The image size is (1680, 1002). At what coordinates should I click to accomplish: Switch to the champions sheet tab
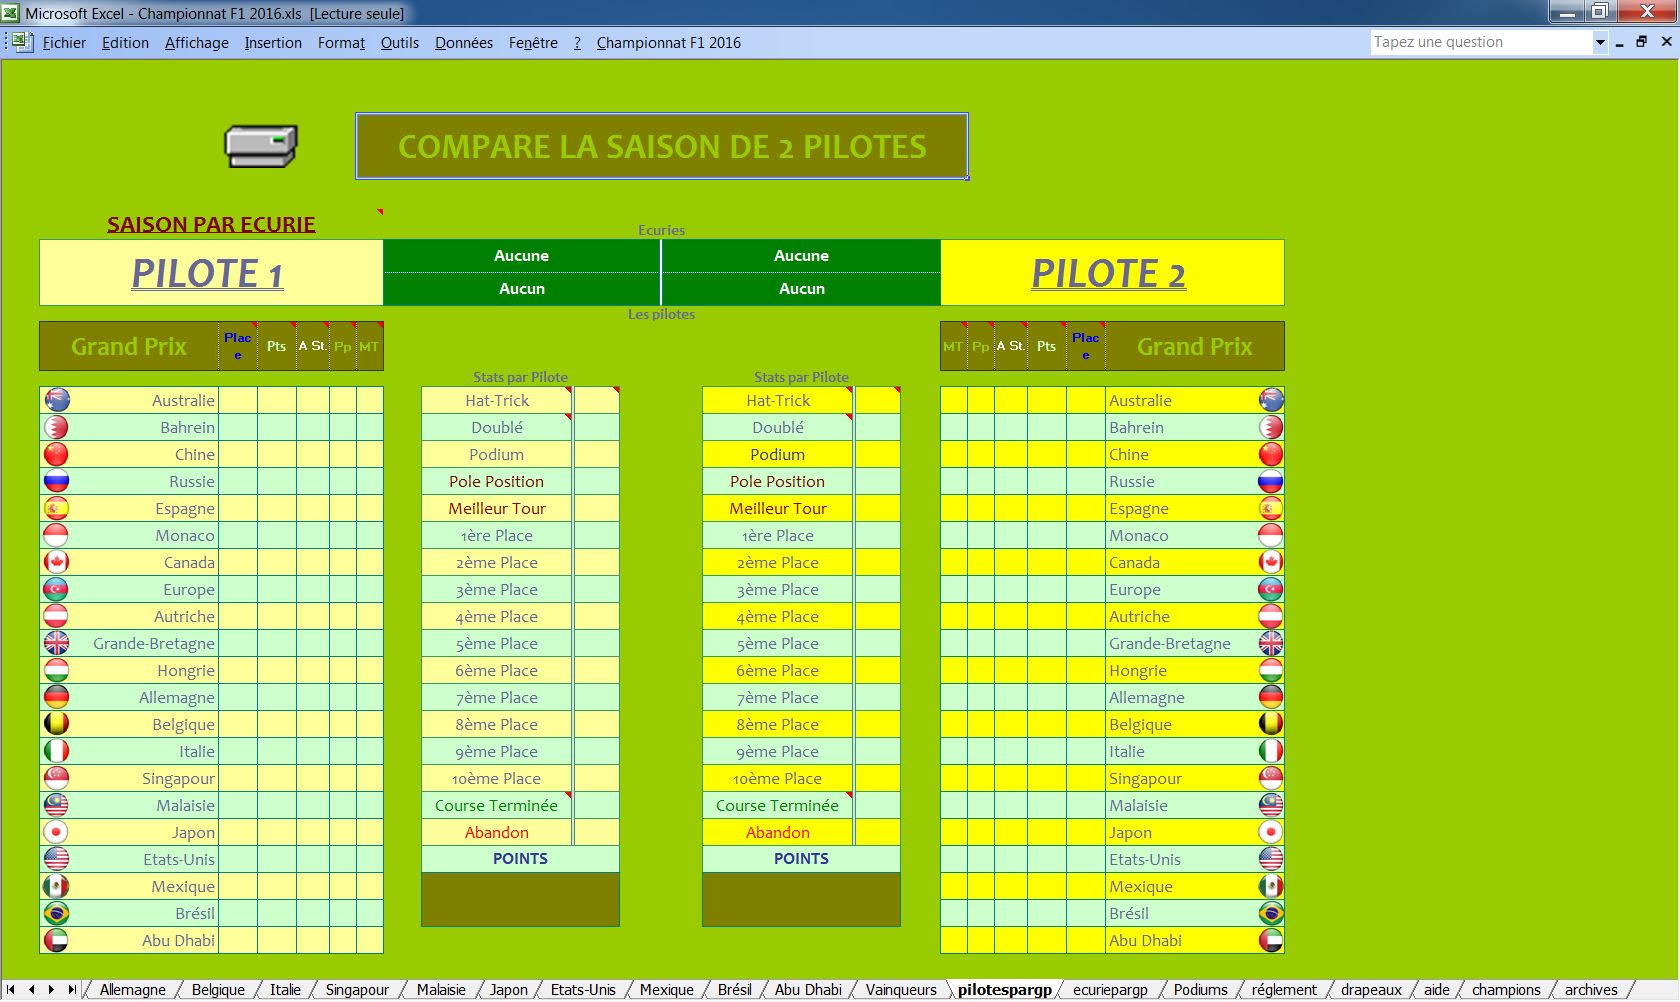(x=1506, y=990)
